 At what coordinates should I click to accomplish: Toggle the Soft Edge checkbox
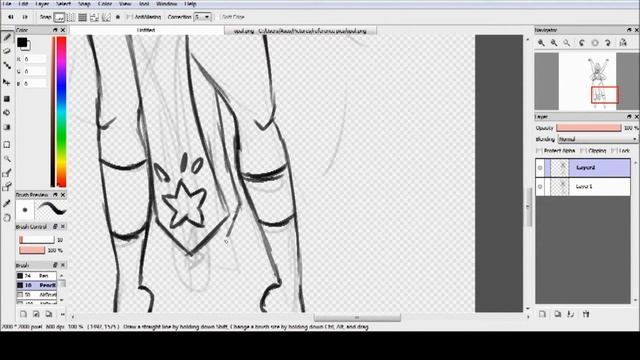(x=217, y=17)
